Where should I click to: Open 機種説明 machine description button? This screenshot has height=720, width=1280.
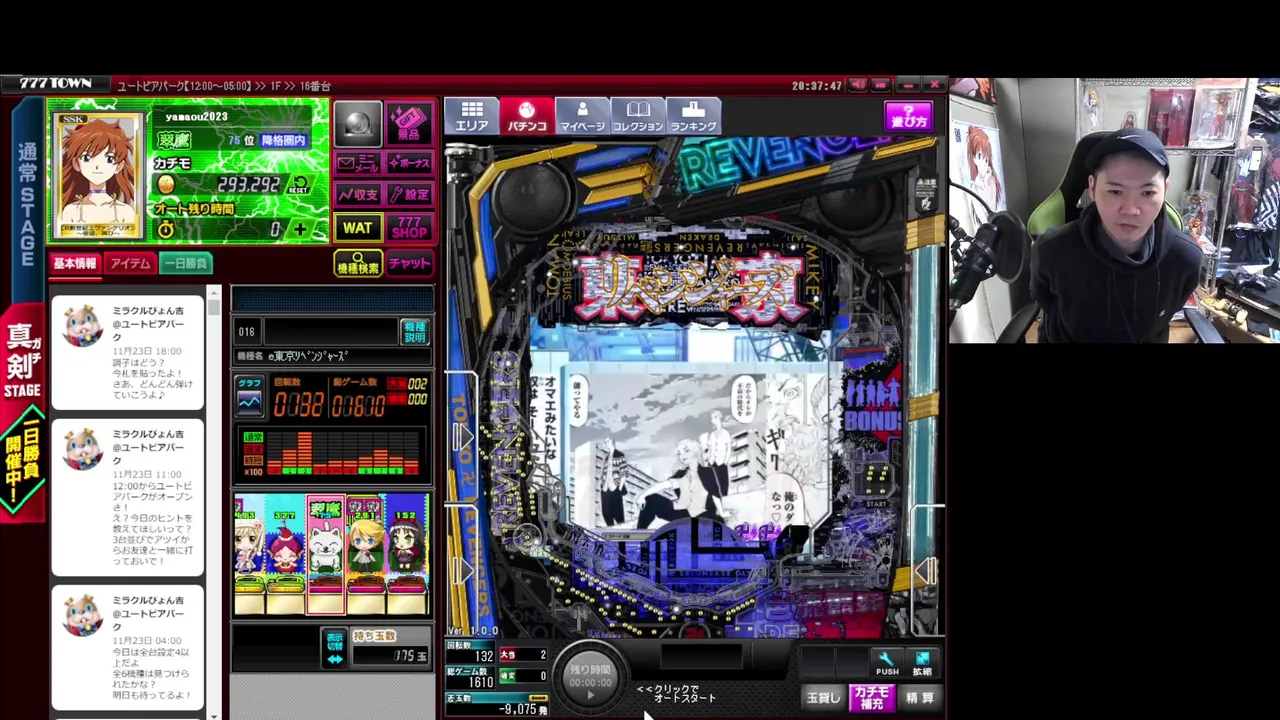pos(414,332)
